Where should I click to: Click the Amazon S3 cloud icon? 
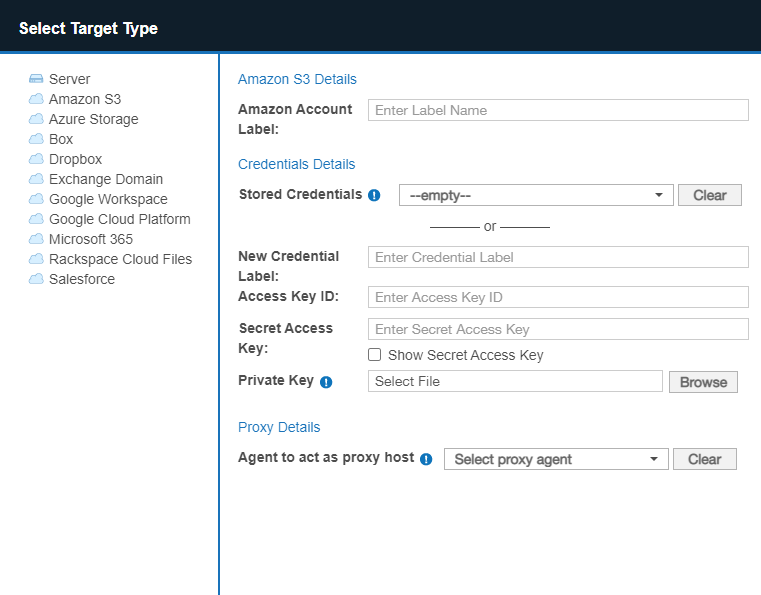coord(36,99)
